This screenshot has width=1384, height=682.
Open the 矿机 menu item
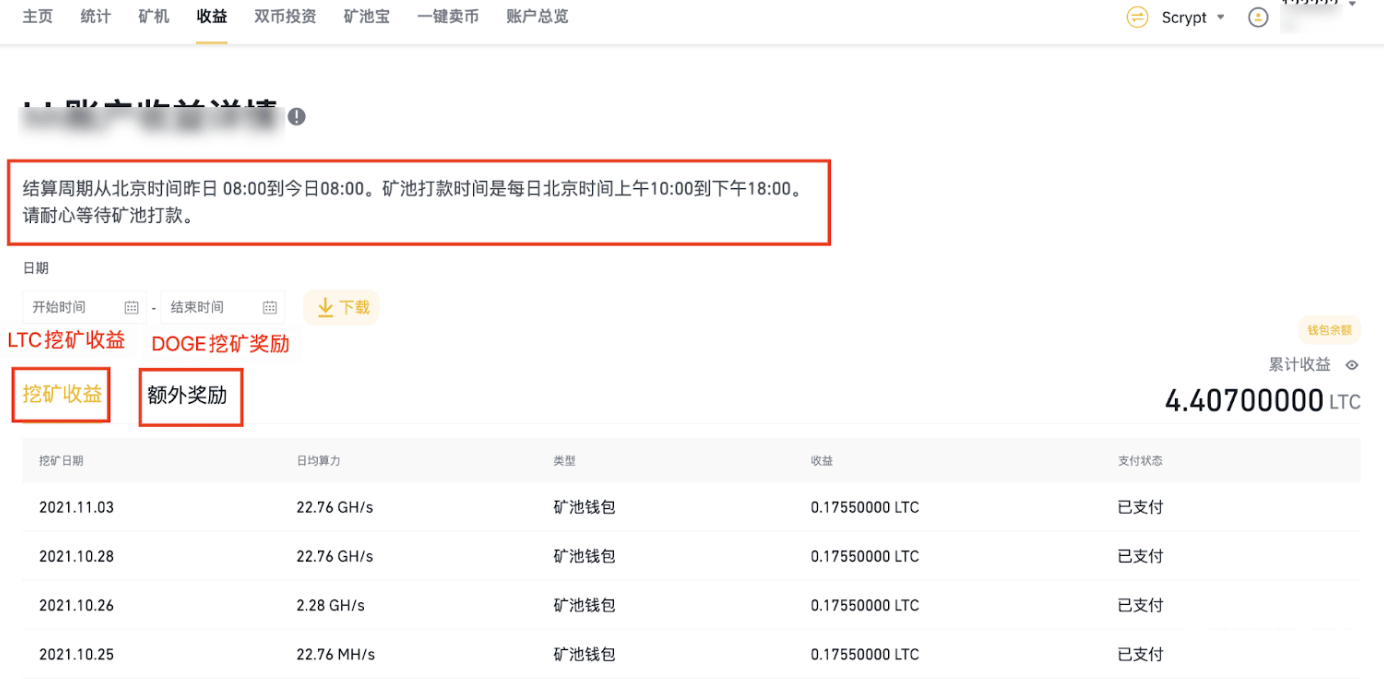[x=154, y=17]
